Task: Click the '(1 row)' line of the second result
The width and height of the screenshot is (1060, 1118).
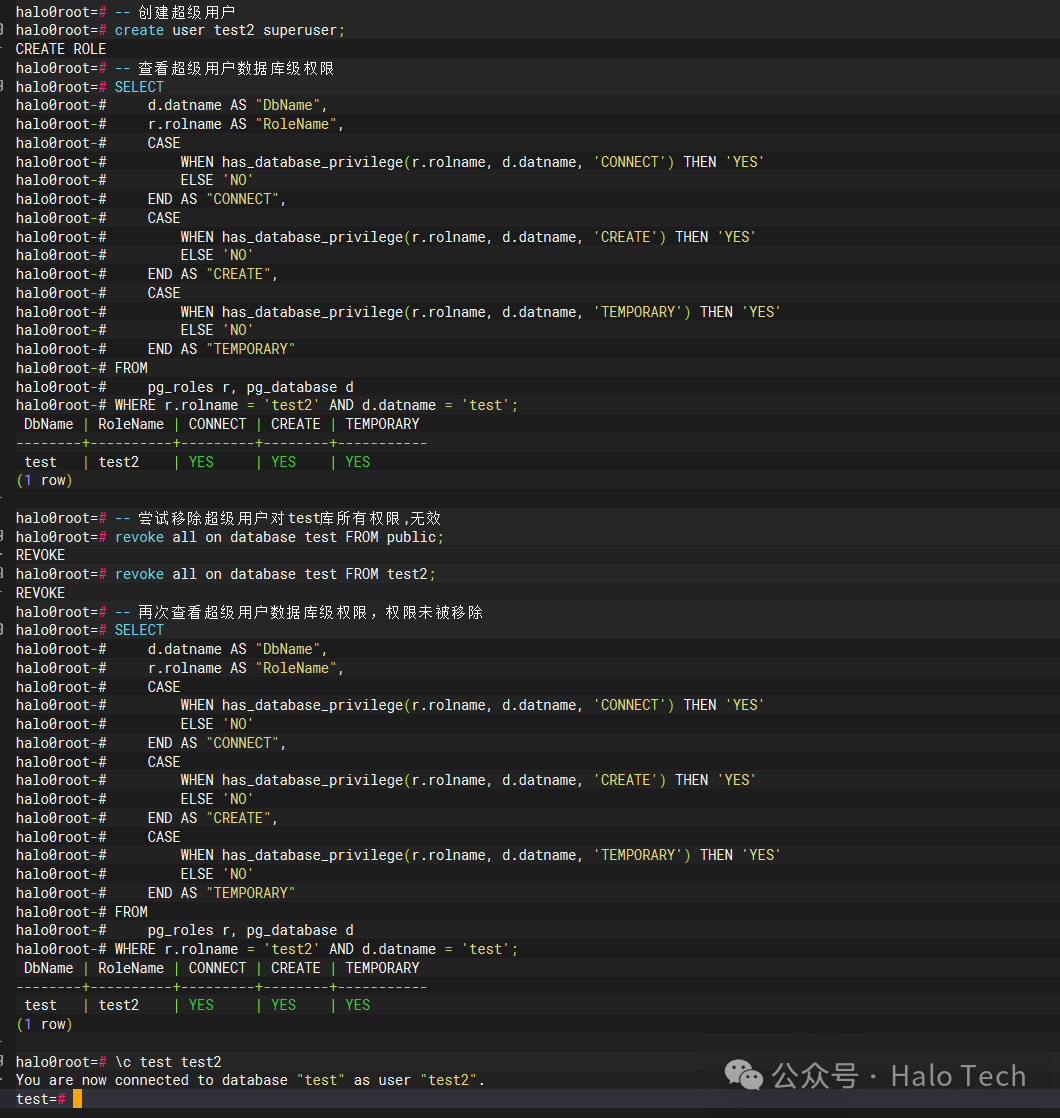Action: tap(44, 1024)
